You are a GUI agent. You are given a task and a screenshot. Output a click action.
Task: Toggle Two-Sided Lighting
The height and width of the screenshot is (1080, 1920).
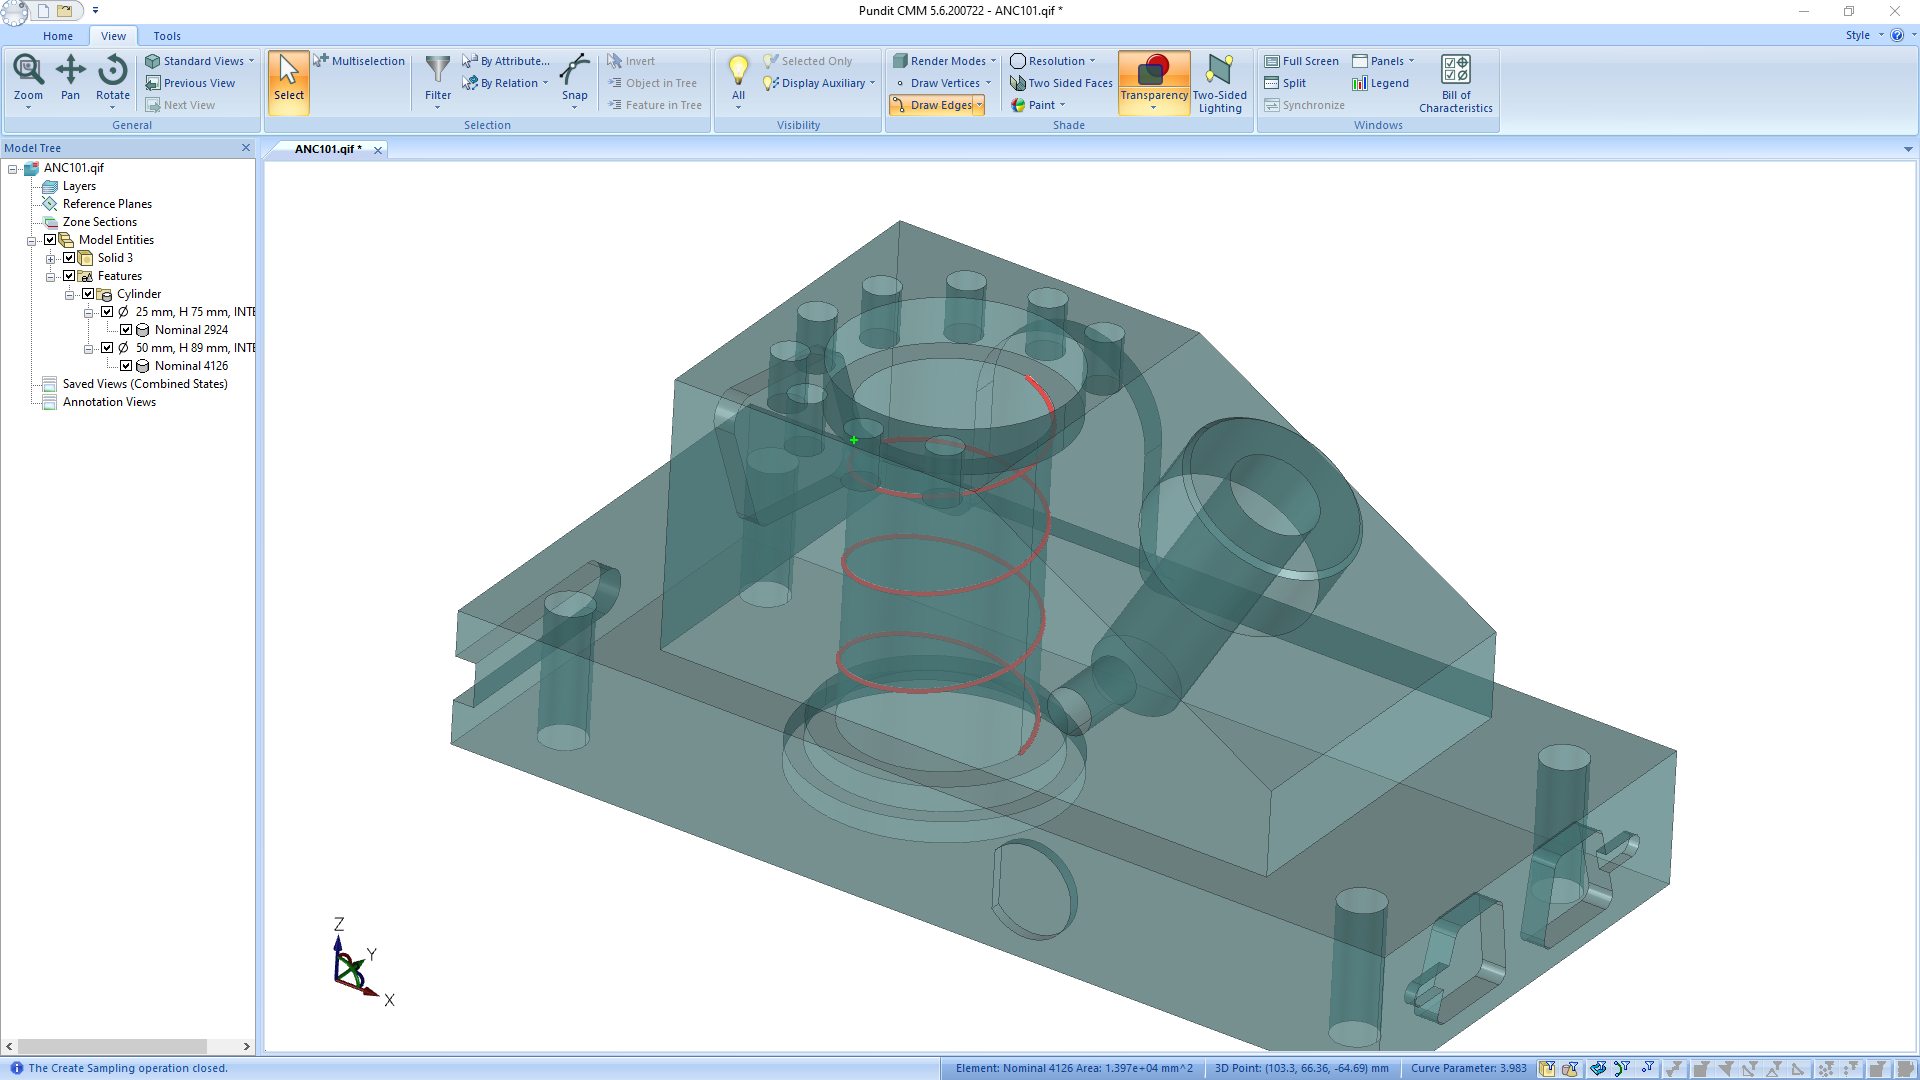click(1220, 82)
